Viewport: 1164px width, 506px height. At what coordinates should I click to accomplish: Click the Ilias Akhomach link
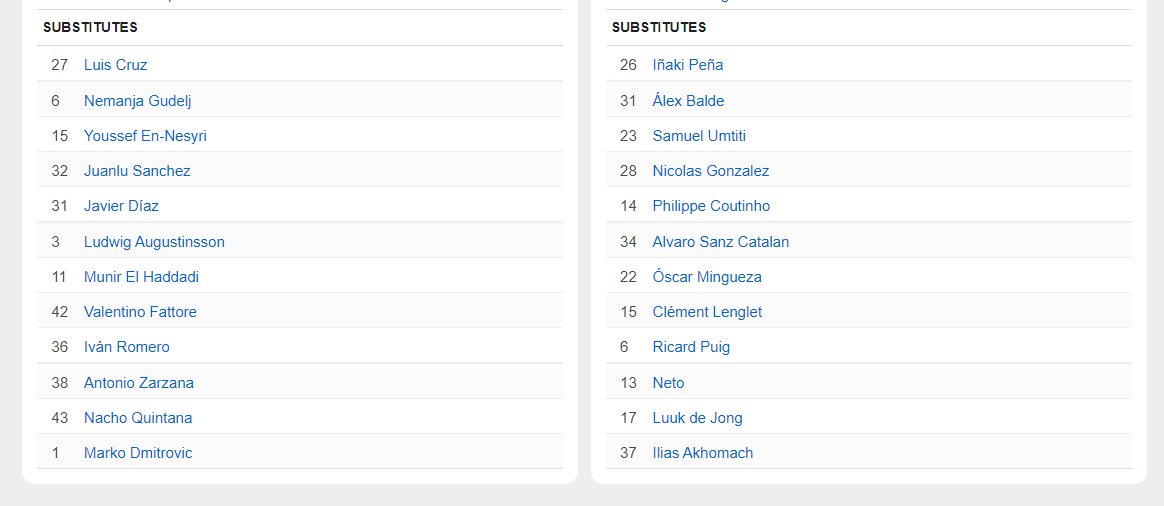[703, 453]
